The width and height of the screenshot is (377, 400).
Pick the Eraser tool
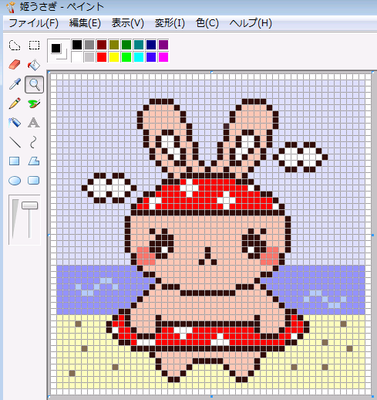pyautogui.click(x=14, y=65)
